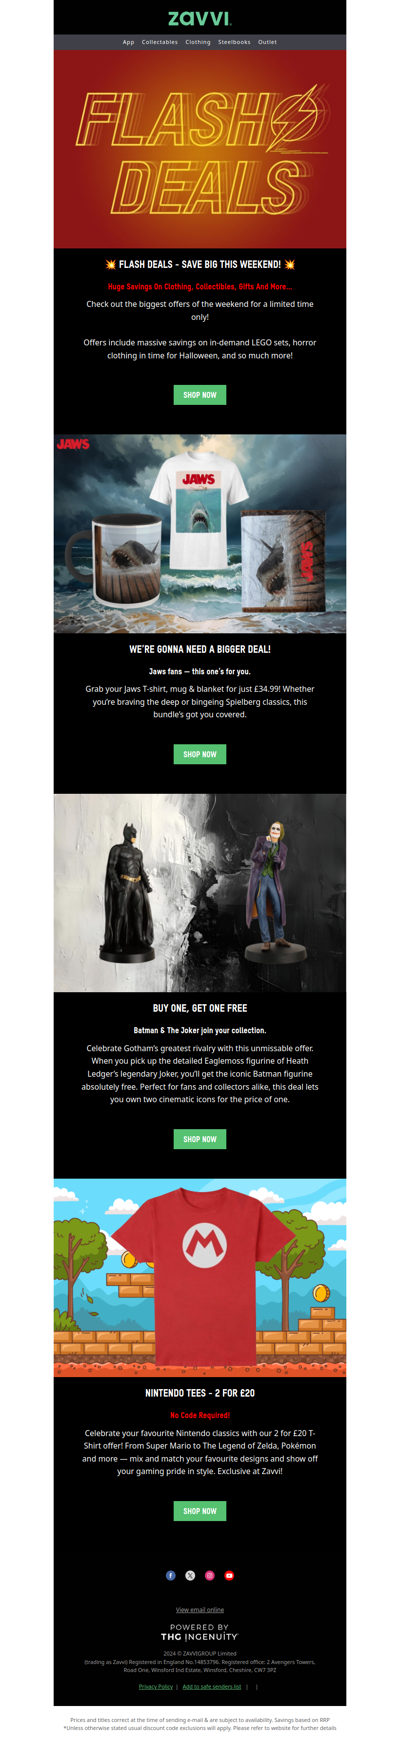Go to the Clothing menu link
This screenshot has height=1748, width=400.
[198, 42]
